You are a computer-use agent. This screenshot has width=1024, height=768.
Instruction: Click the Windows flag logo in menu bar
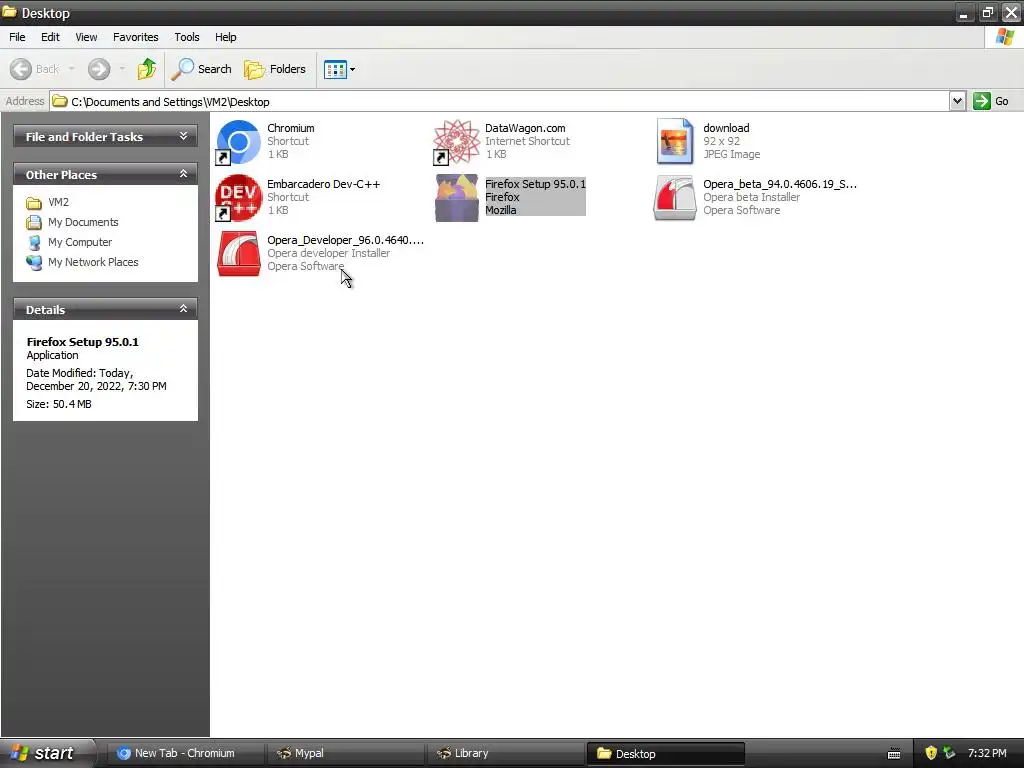point(1004,37)
